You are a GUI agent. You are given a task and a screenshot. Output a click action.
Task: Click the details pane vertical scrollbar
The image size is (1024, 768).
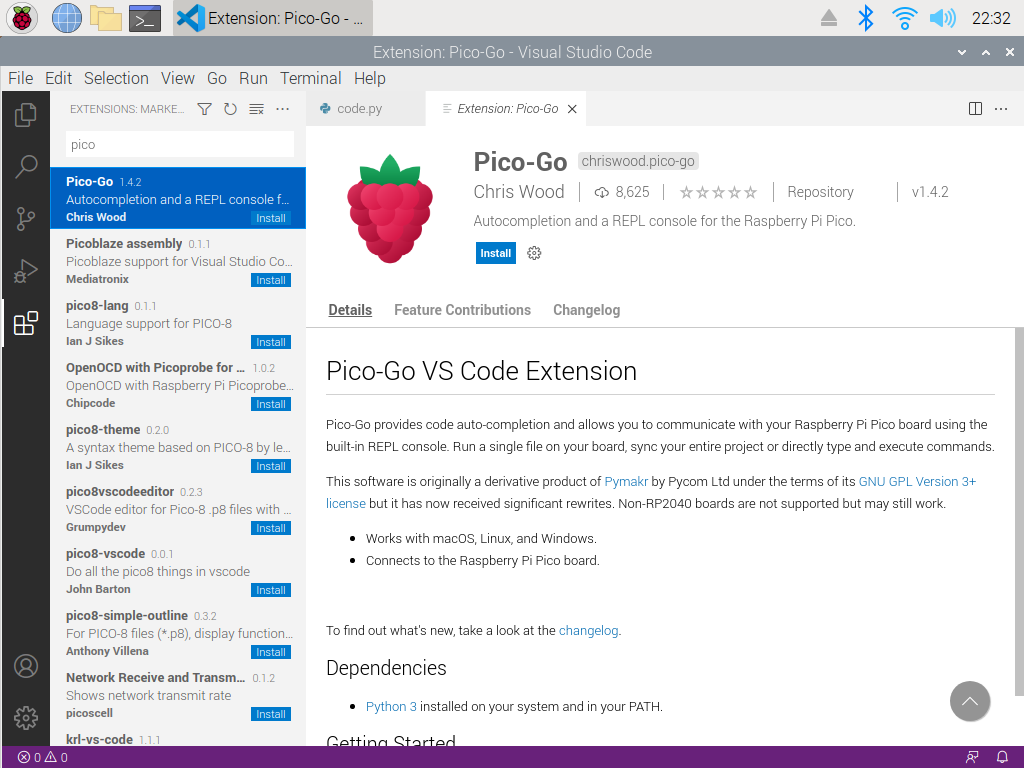point(1019,512)
